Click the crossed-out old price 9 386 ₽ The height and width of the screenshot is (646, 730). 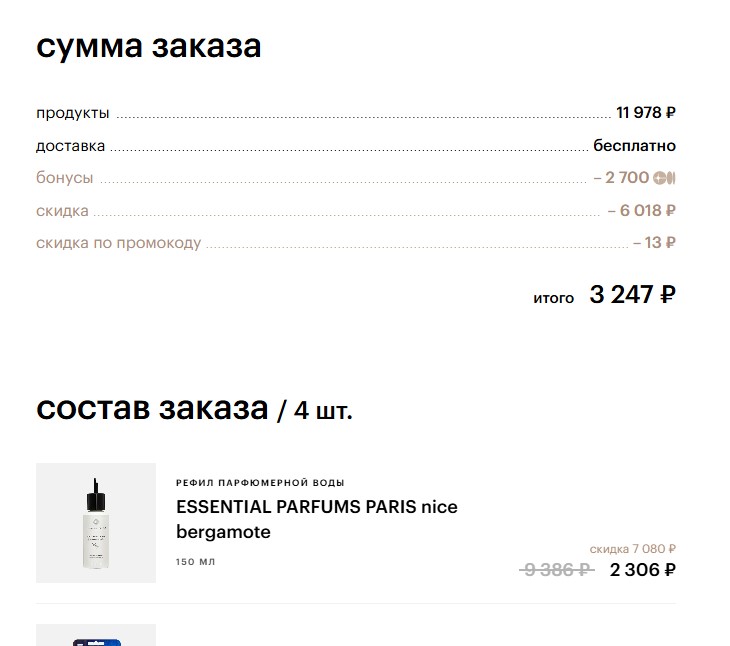pos(557,570)
